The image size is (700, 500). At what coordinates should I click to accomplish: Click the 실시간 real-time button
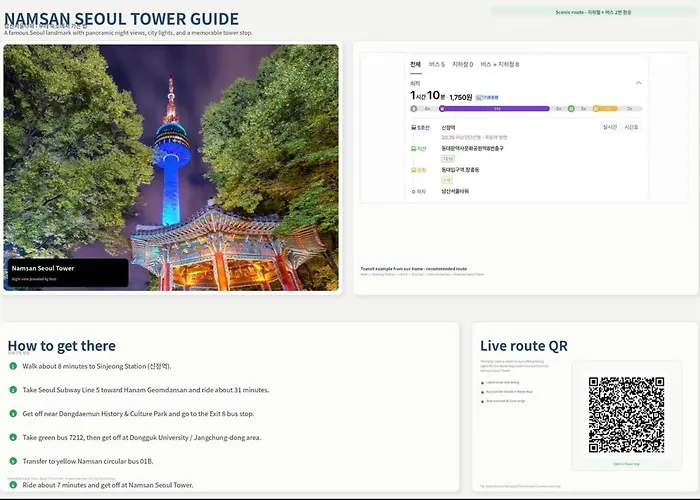pyautogui.click(x=610, y=127)
